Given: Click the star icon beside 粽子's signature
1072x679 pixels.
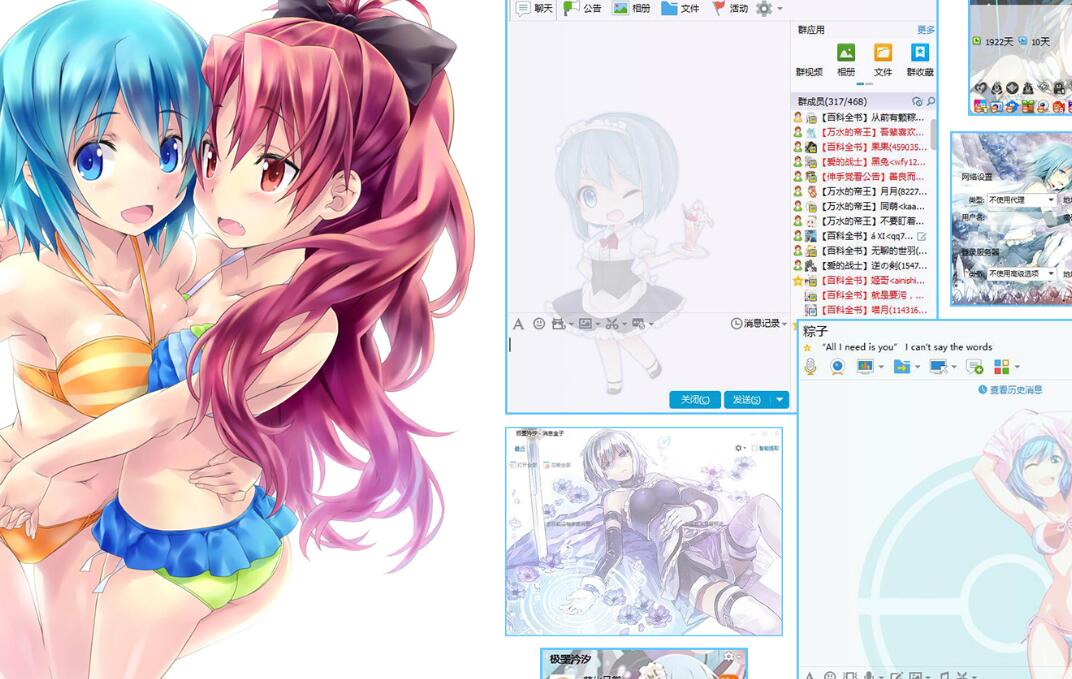Looking at the screenshot, I should [807, 348].
